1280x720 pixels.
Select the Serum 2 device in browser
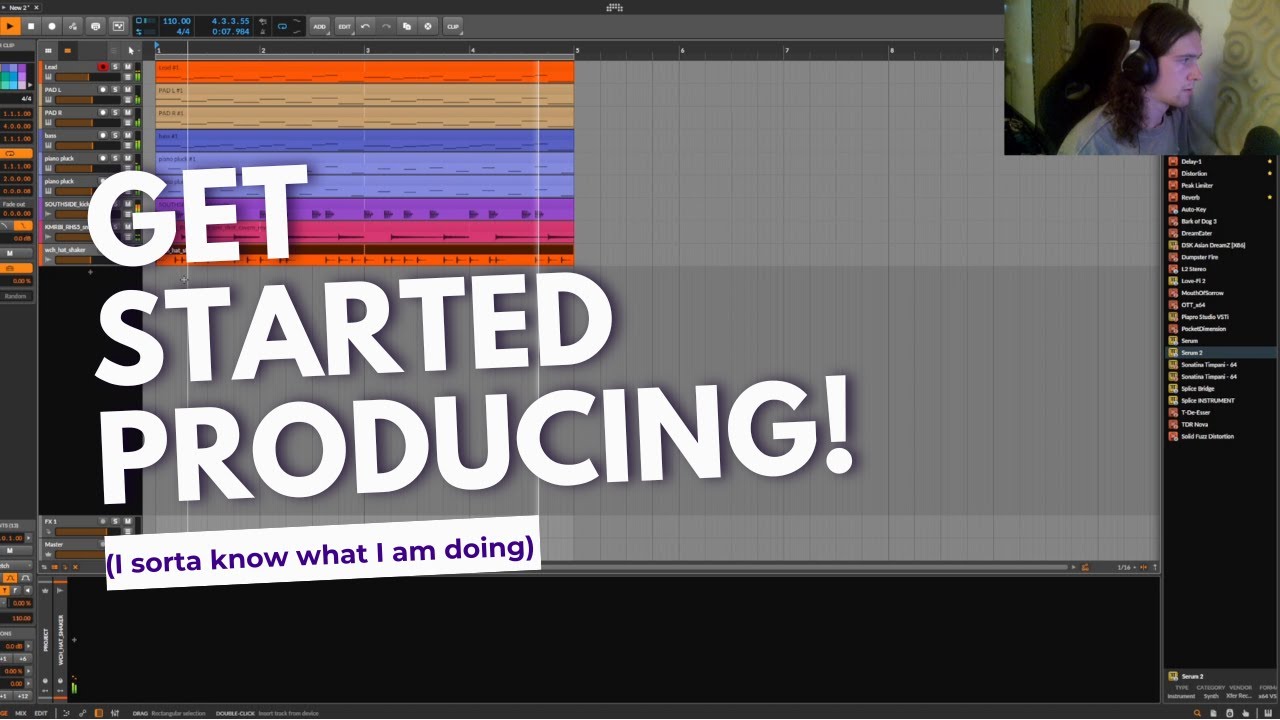1220,353
